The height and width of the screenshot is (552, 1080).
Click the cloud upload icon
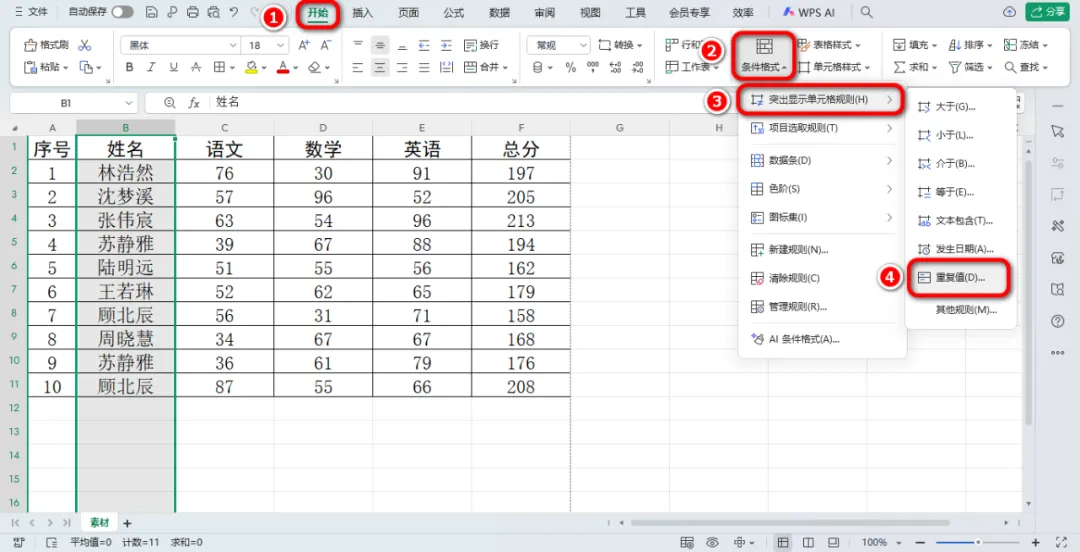click(1010, 12)
